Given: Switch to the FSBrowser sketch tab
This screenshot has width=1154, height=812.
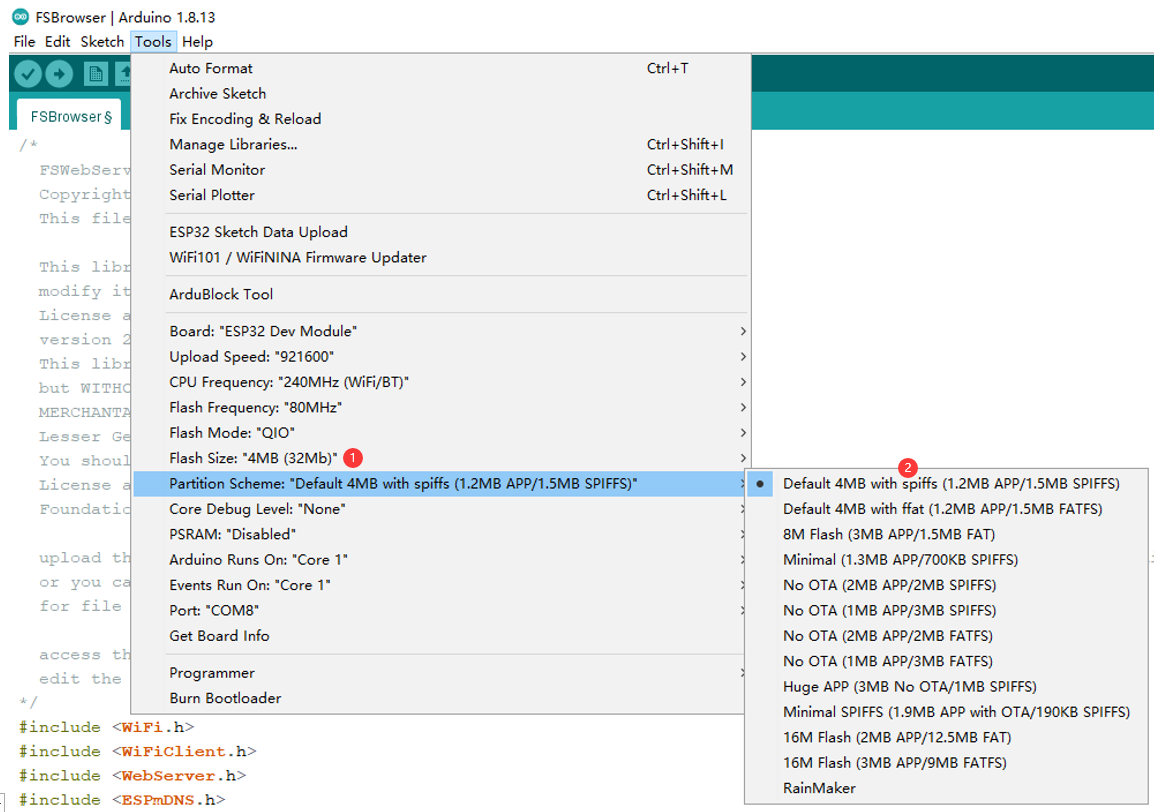Looking at the screenshot, I should pyautogui.click(x=71, y=116).
